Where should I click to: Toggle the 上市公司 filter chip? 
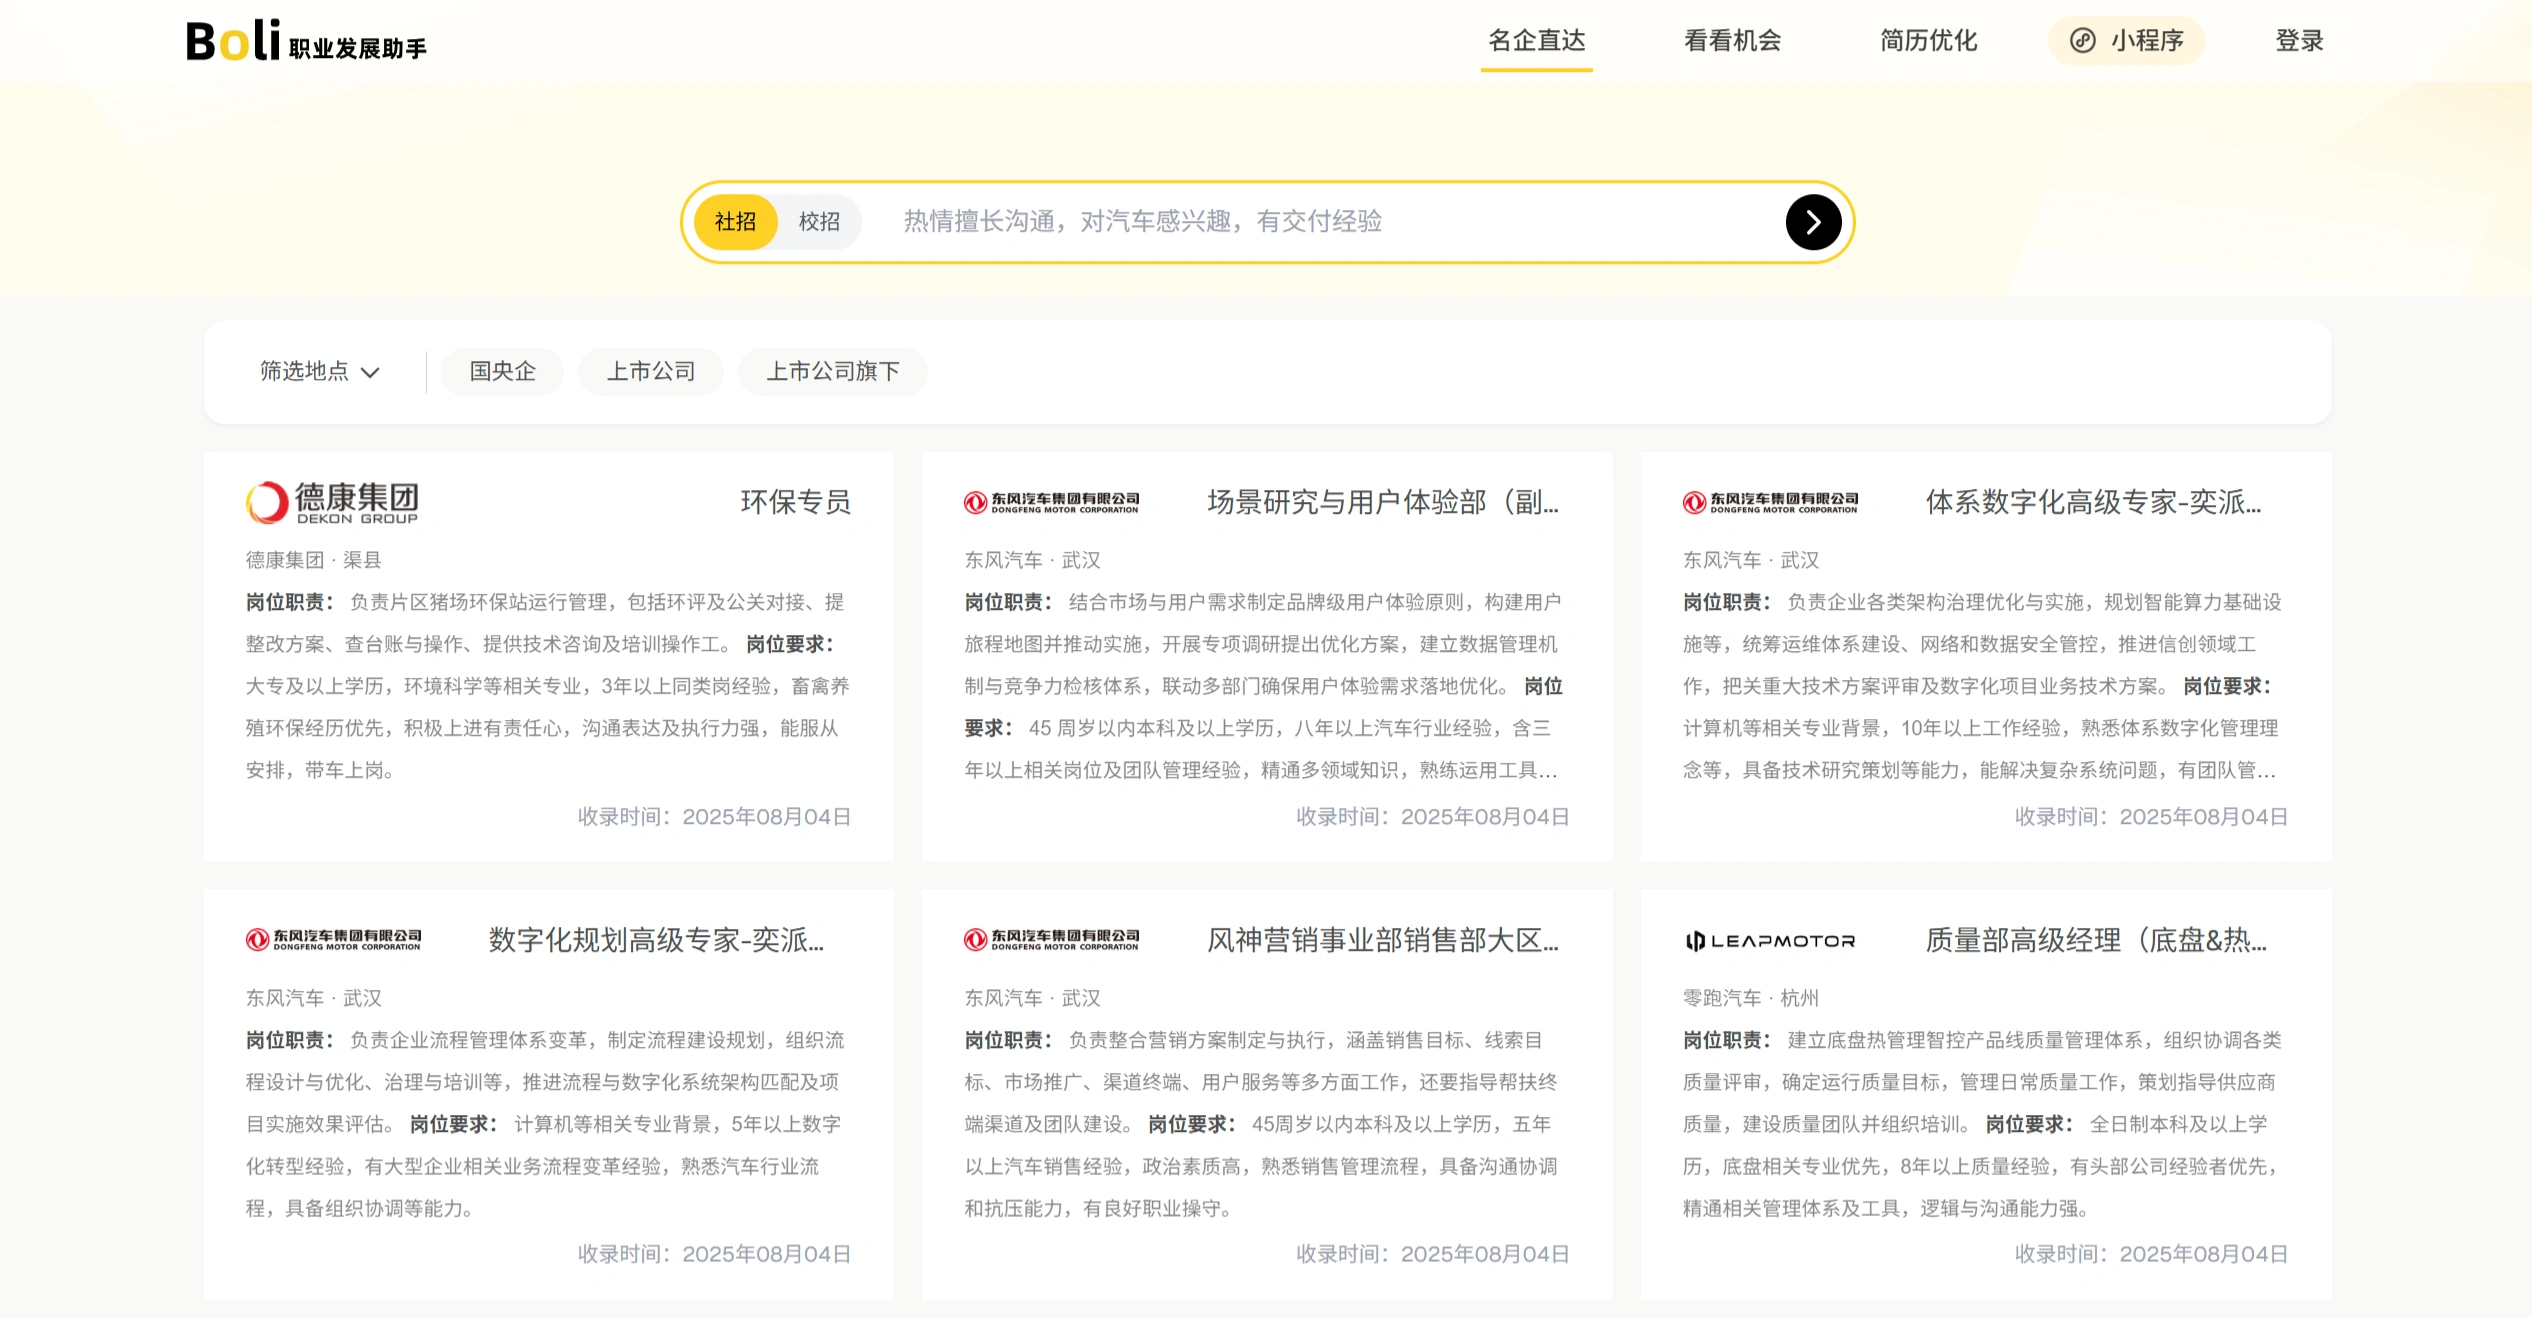pyautogui.click(x=651, y=372)
